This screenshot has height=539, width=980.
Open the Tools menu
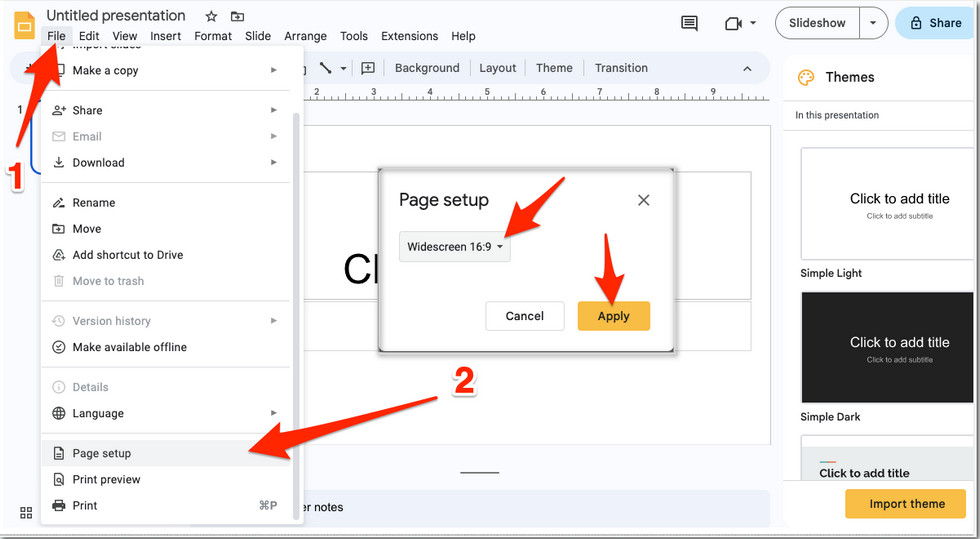click(354, 36)
